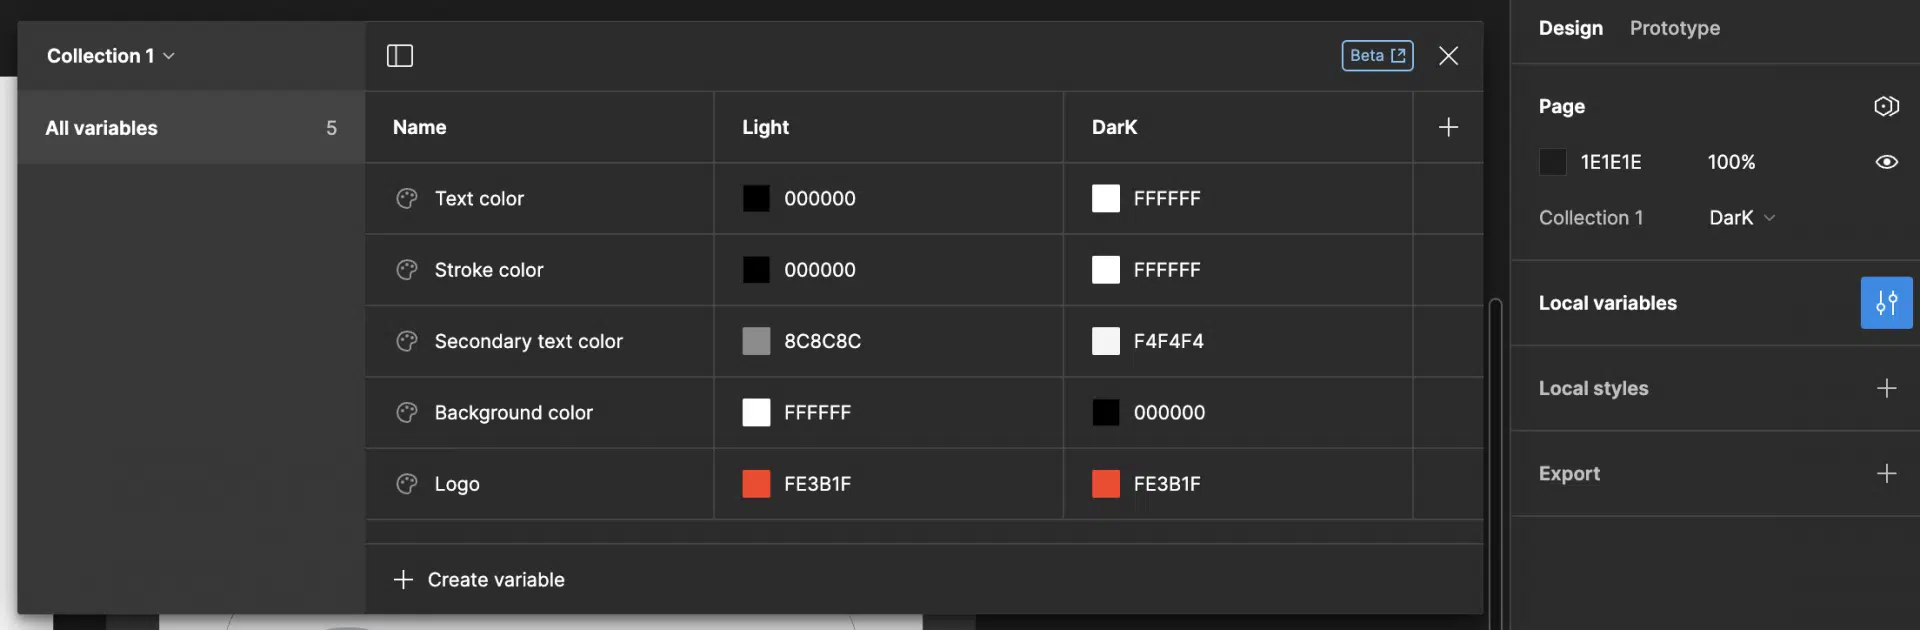Click the Logo variable palette icon
Viewport: 1920px width, 630px height.
407,484
